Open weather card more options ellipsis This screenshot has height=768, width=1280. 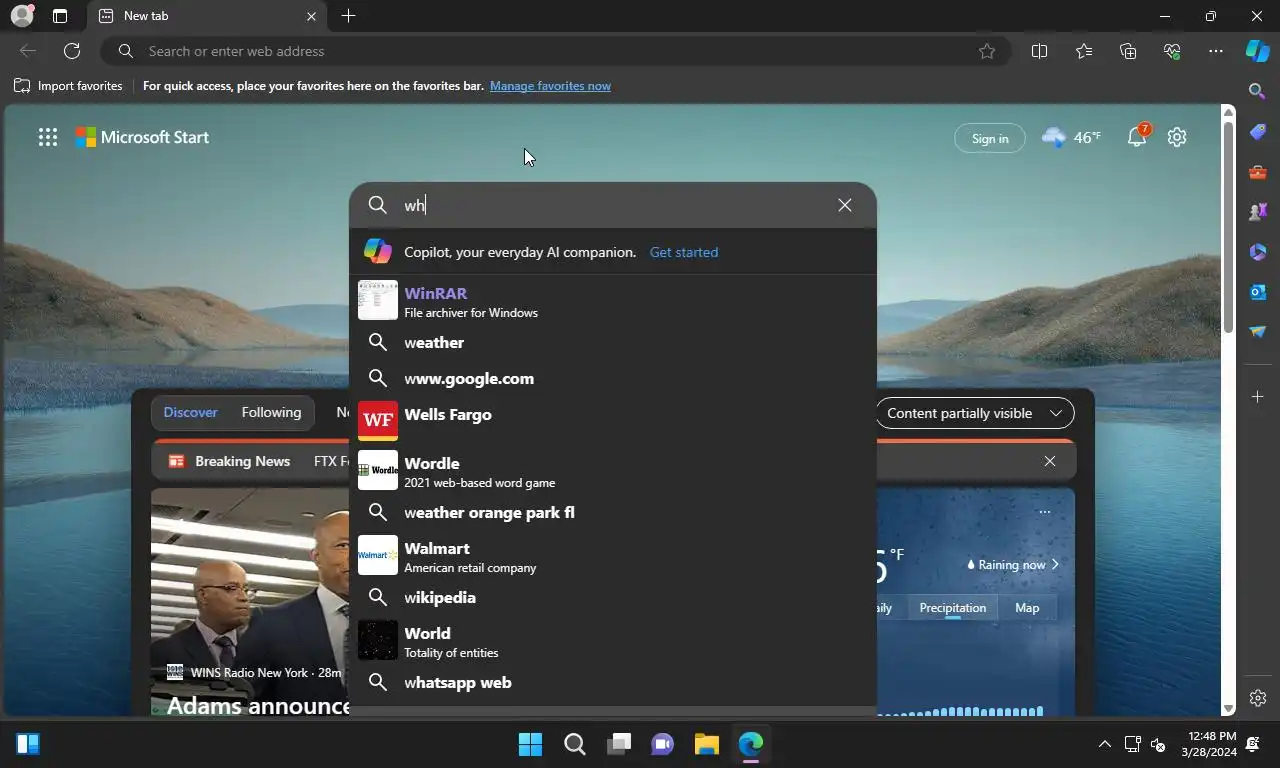coord(1044,512)
